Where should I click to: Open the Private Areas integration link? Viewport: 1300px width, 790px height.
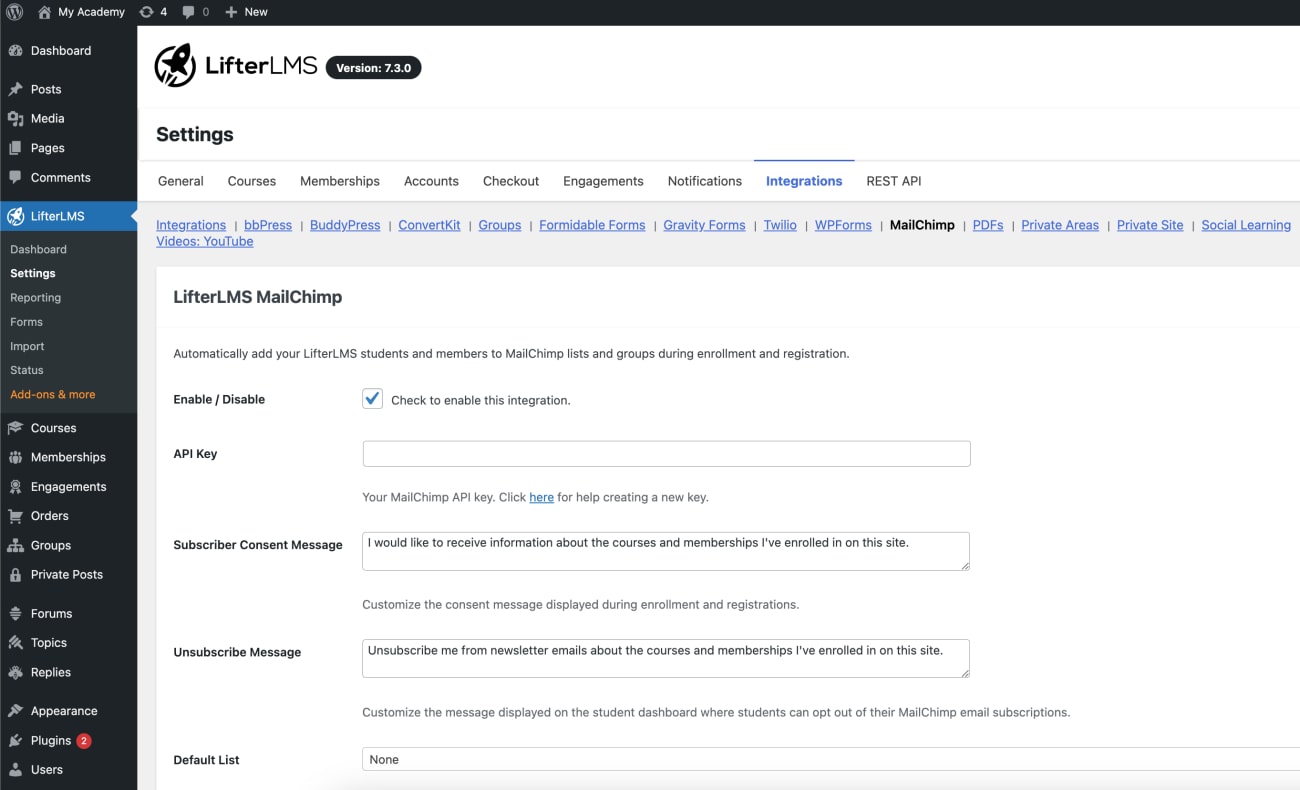click(1060, 225)
